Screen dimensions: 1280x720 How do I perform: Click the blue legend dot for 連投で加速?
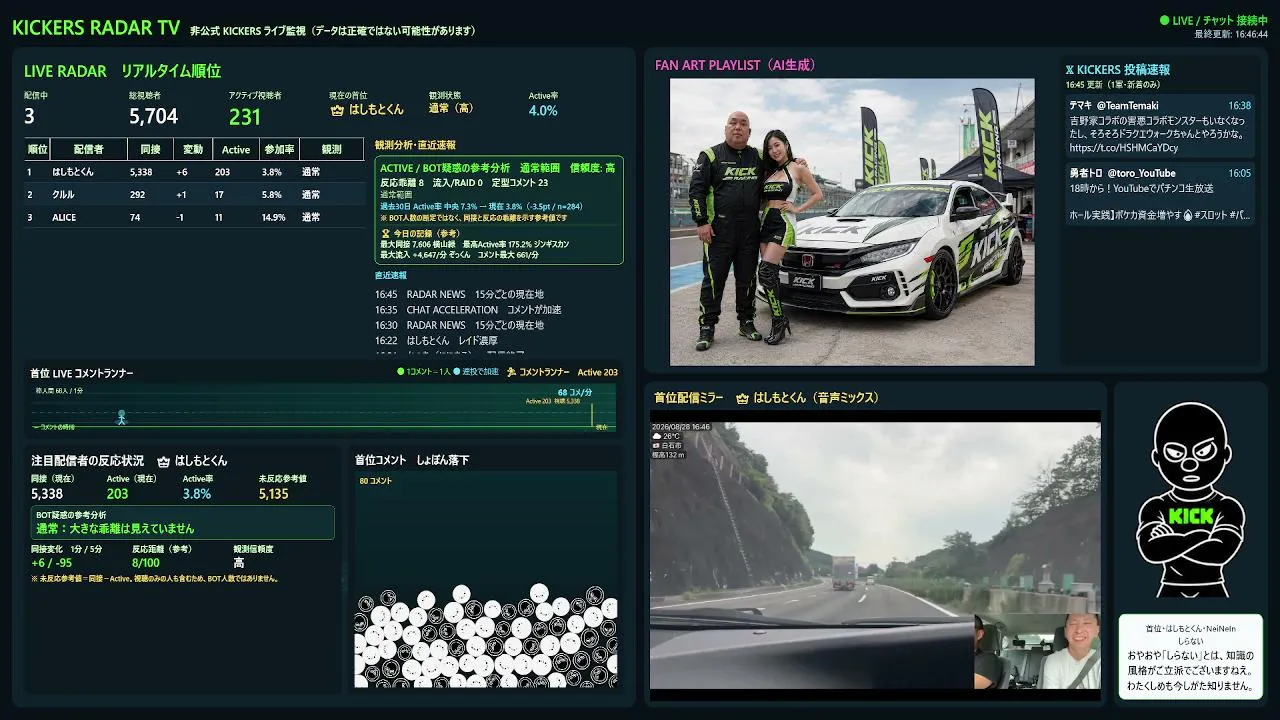pos(457,372)
